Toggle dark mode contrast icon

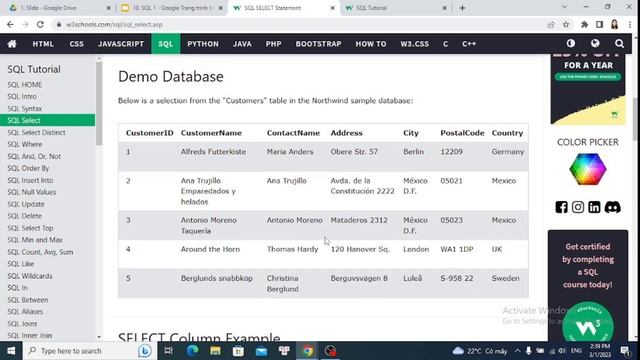[x=571, y=43]
